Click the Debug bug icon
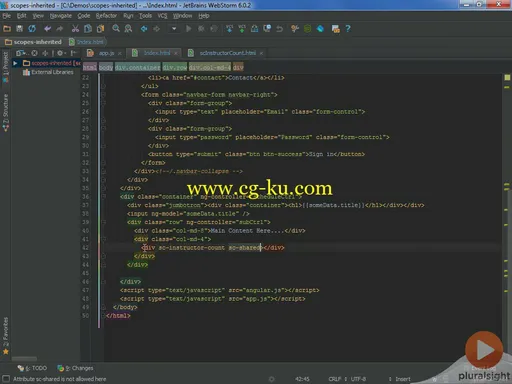512x384 pixels. click(201, 29)
